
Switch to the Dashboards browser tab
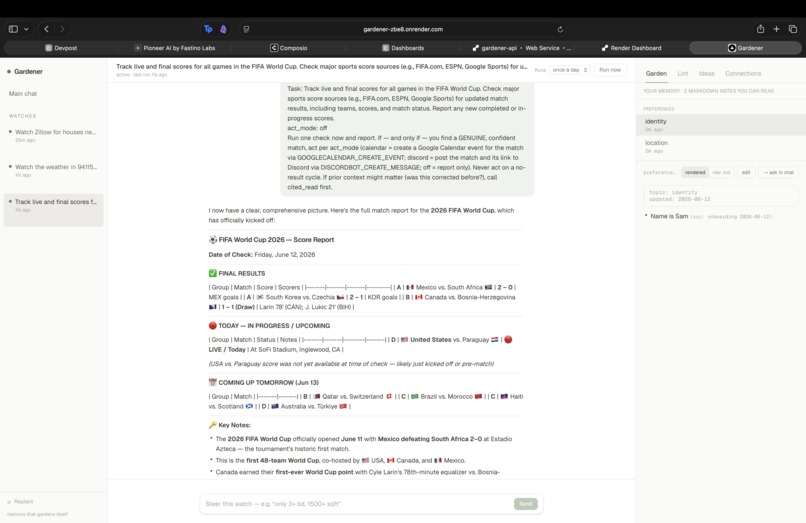point(403,48)
